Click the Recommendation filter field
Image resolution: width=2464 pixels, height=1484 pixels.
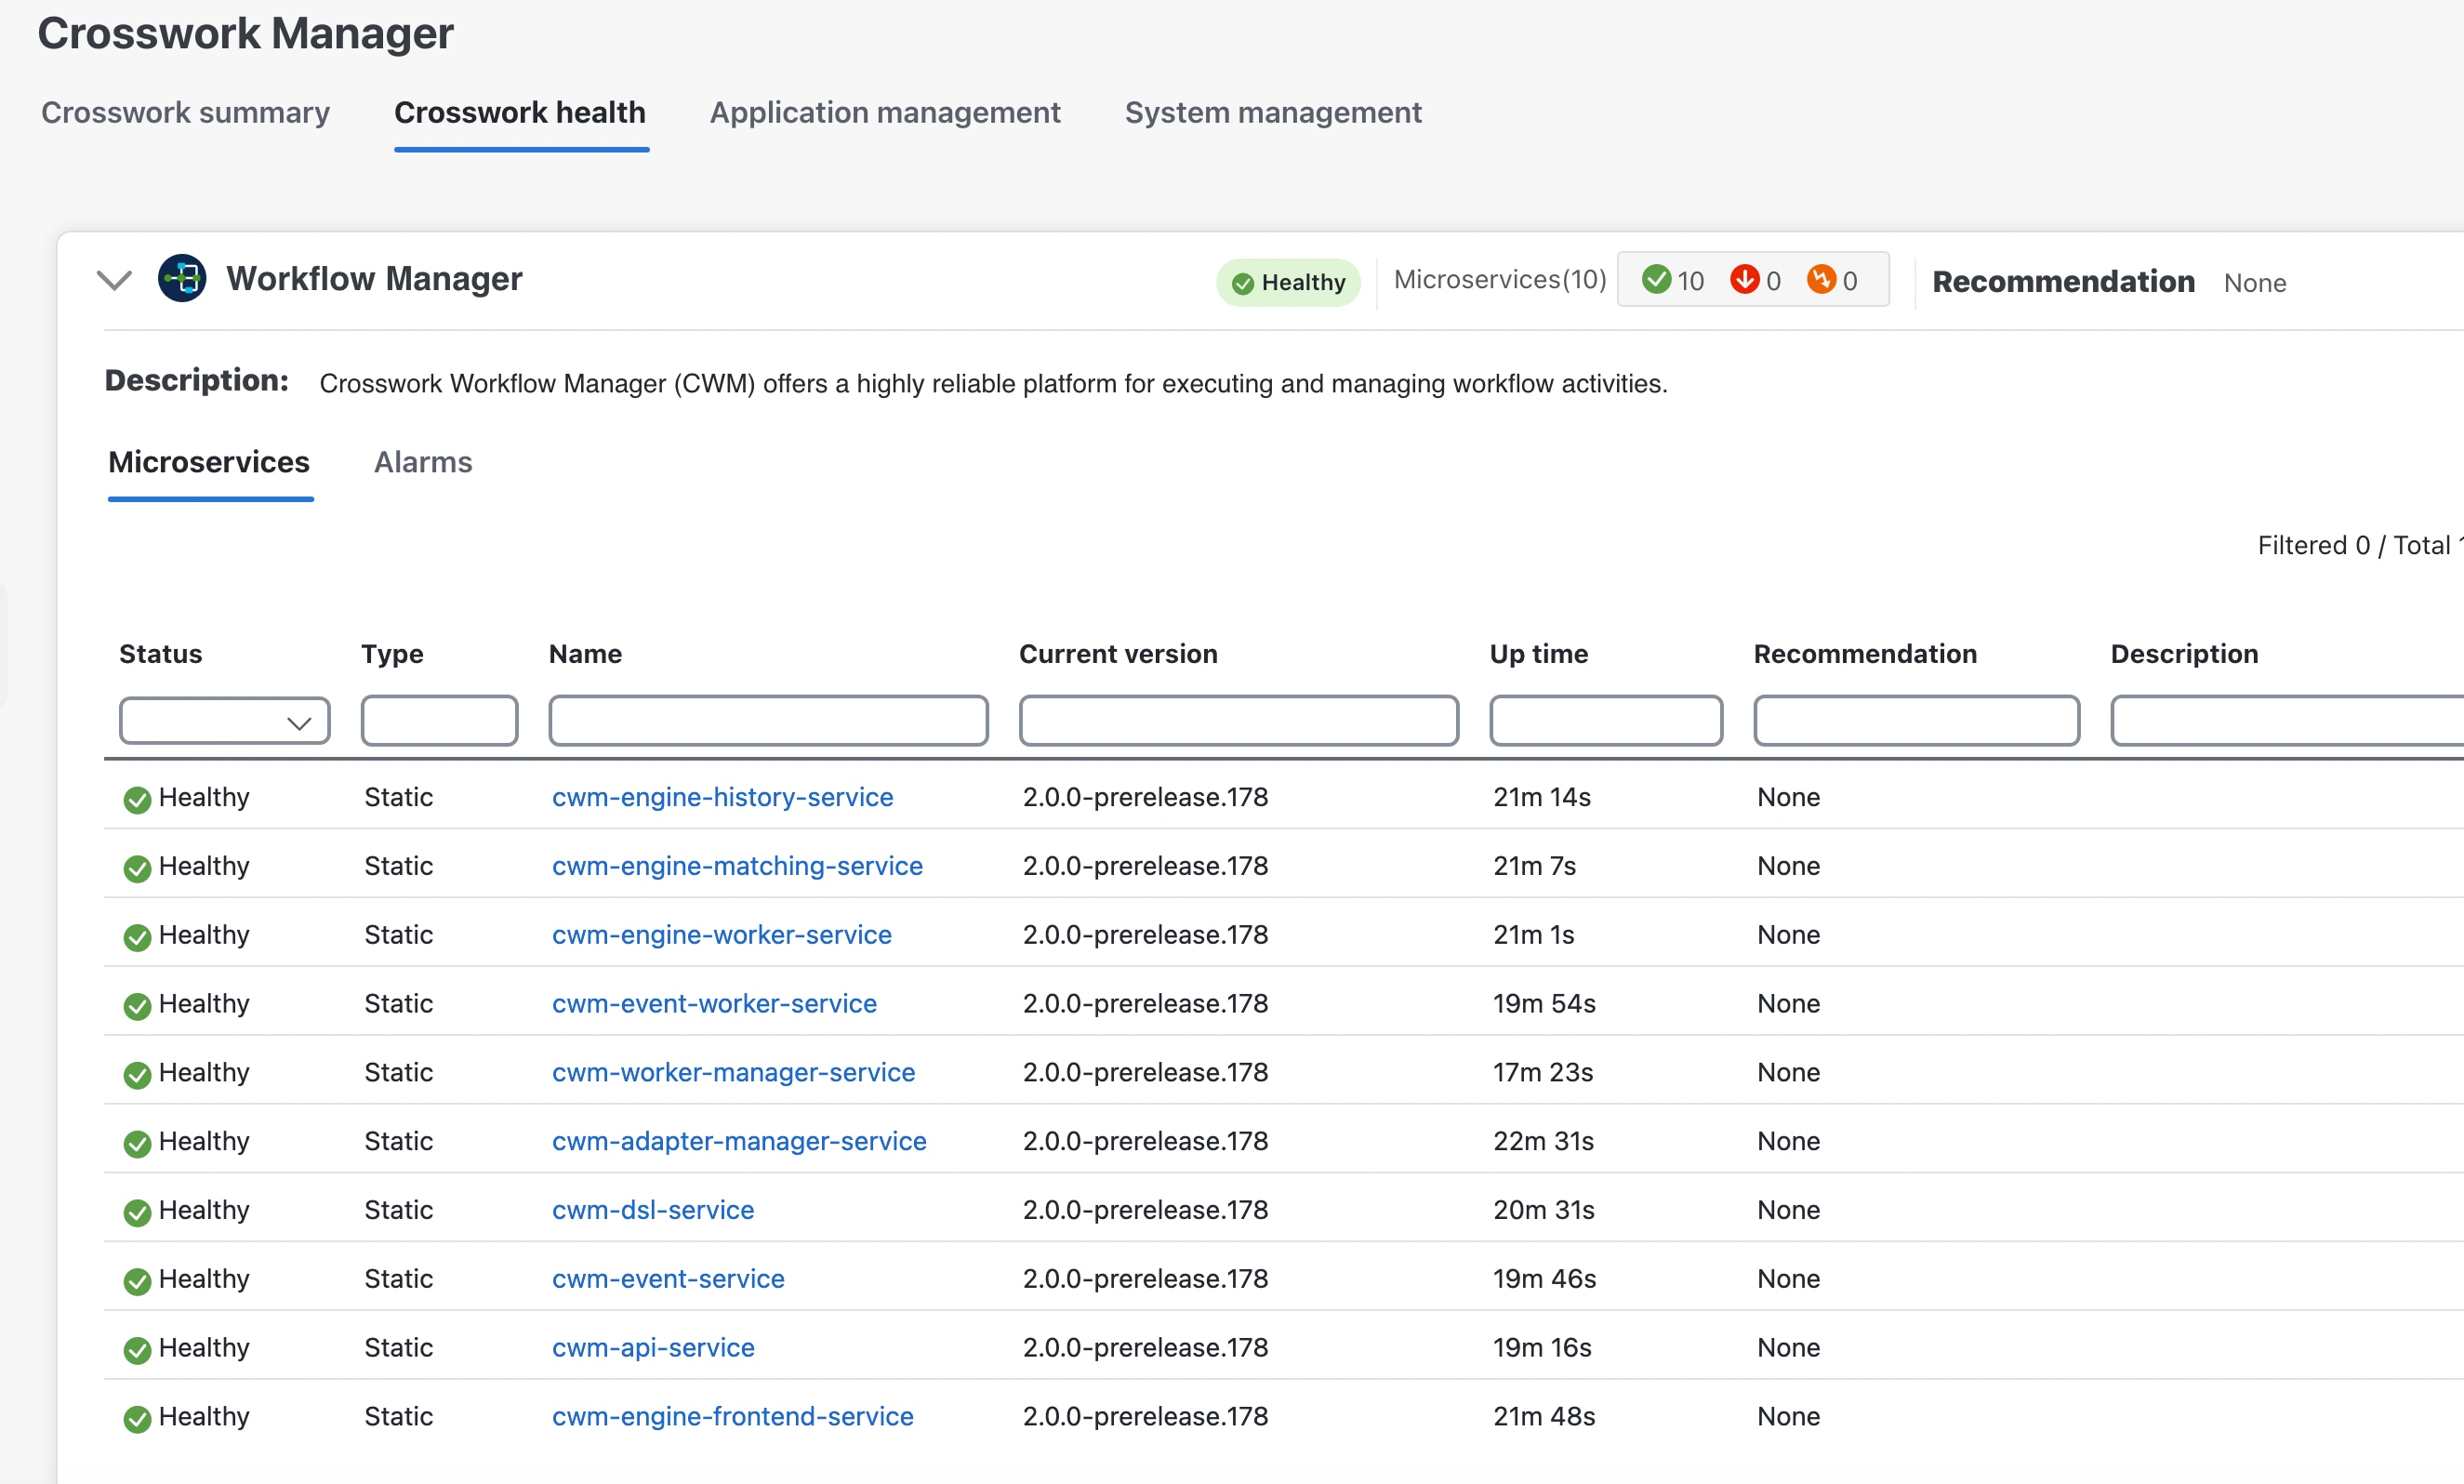(x=1917, y=721)
